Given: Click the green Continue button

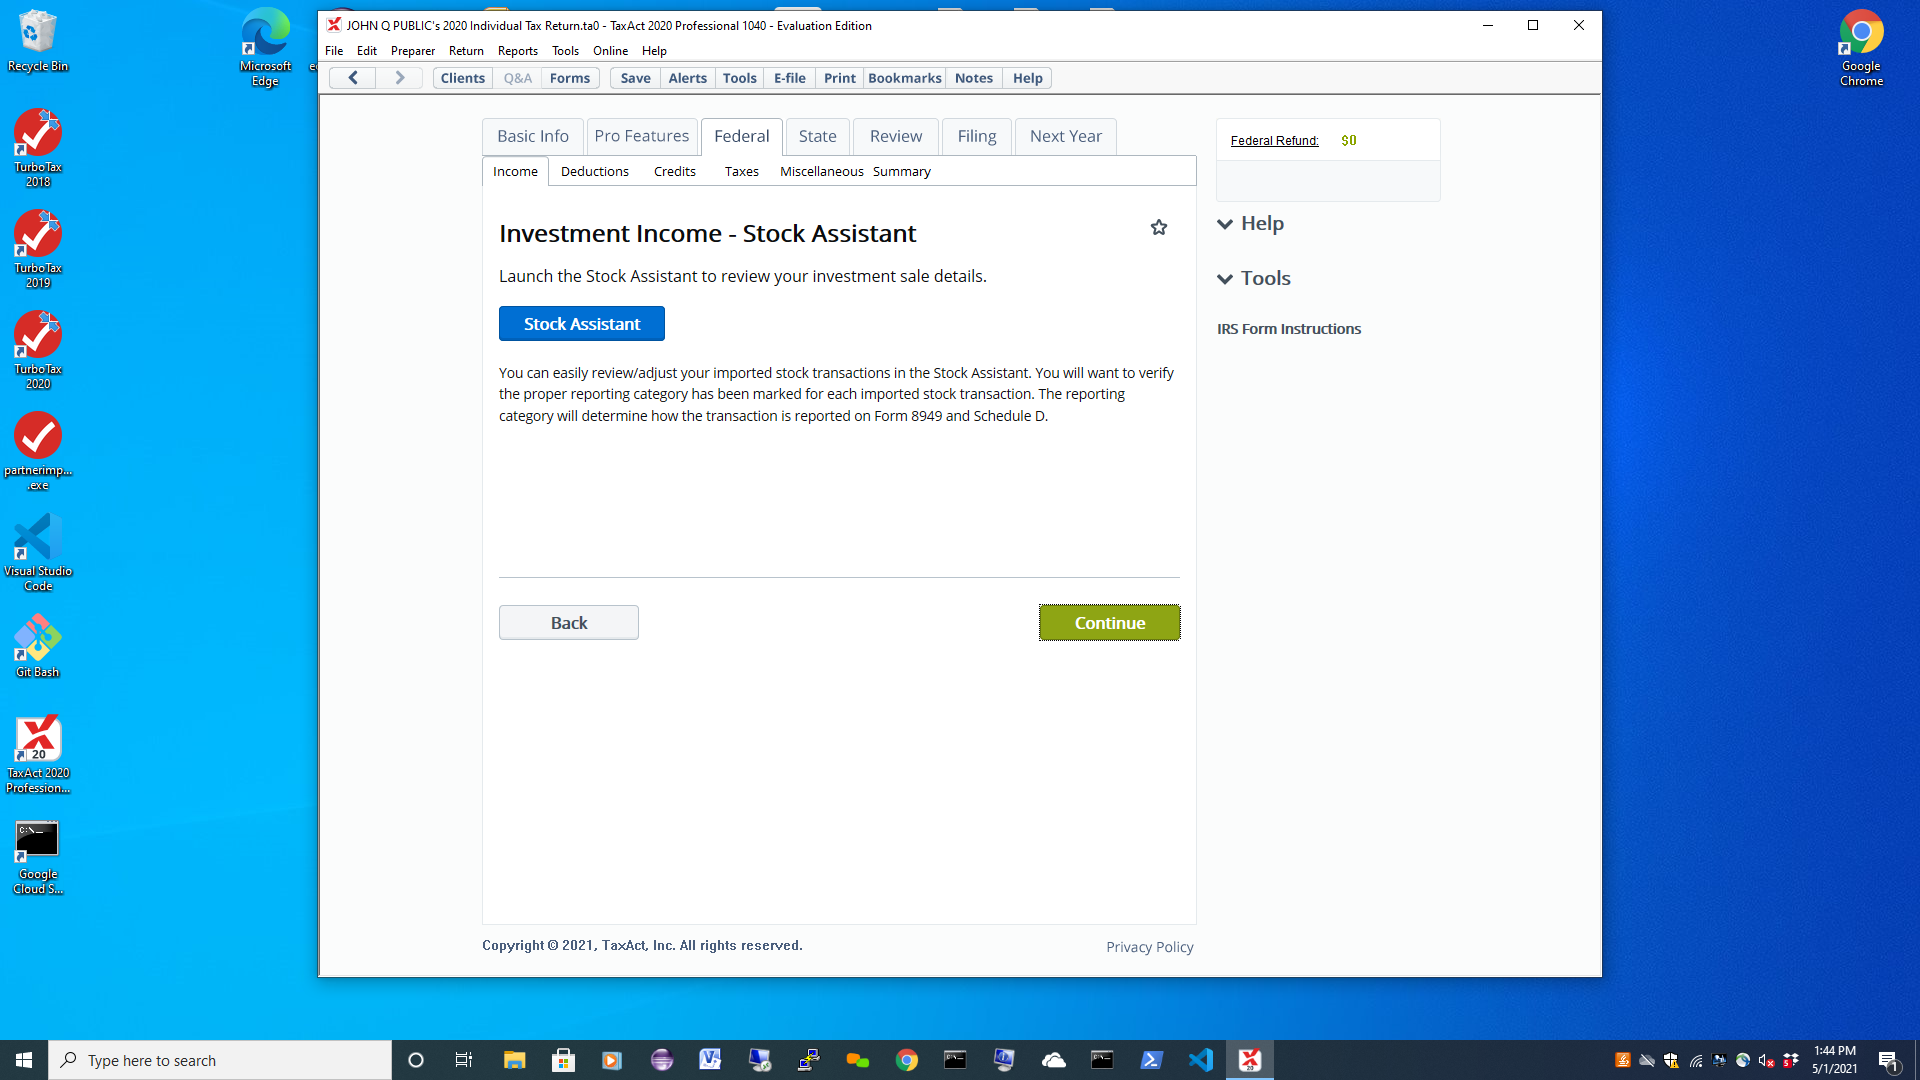Looking at the screenshot, I should [x=1110, y=623].
